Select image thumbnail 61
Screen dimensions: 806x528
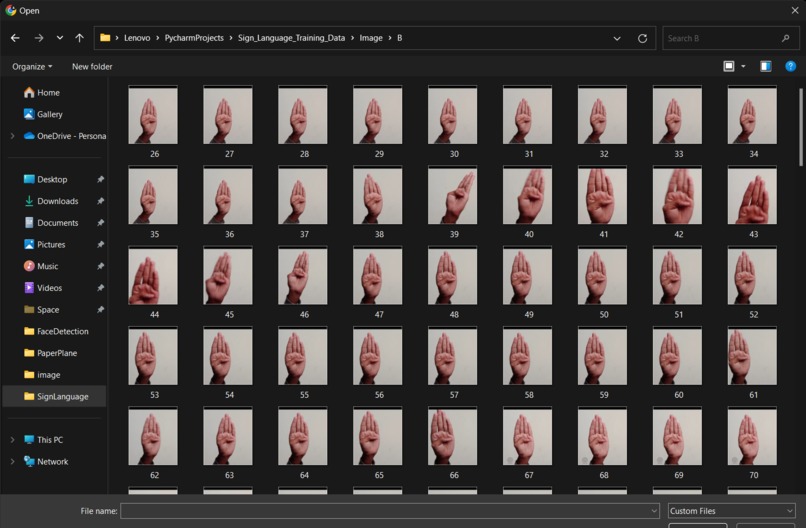[x=752, y=356]
